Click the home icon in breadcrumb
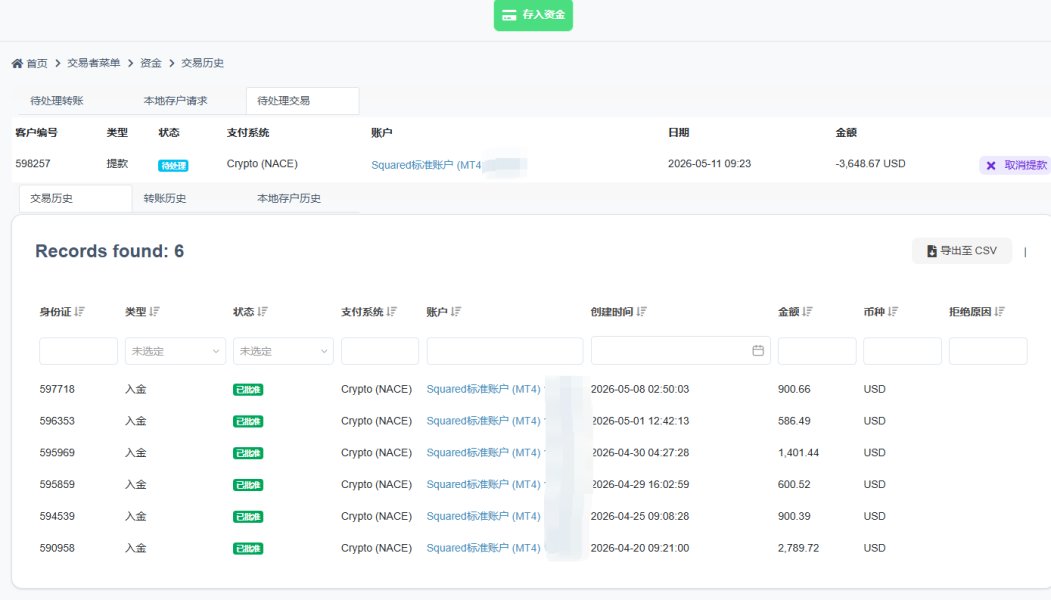This screenshot has height=600, width=1051. [17, 63]
